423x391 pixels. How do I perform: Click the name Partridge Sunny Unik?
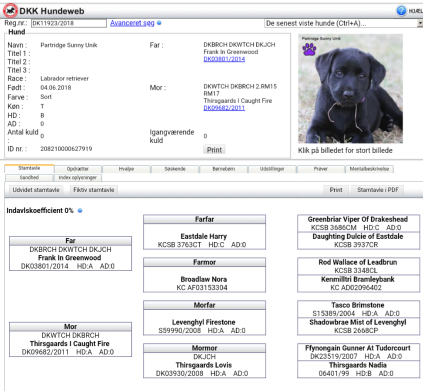(x=69, y=45)
